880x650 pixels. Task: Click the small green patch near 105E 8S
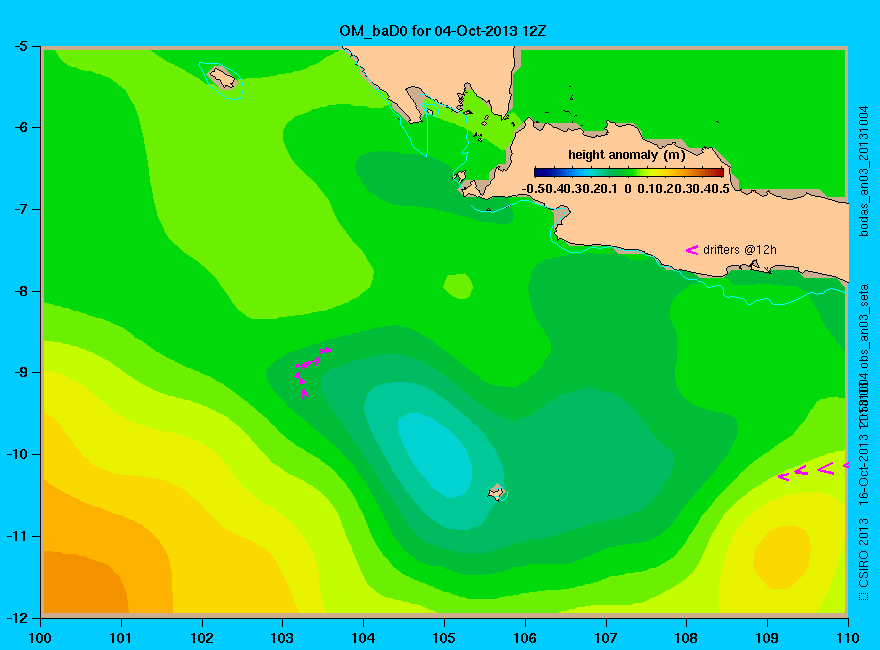click(457, 286)
